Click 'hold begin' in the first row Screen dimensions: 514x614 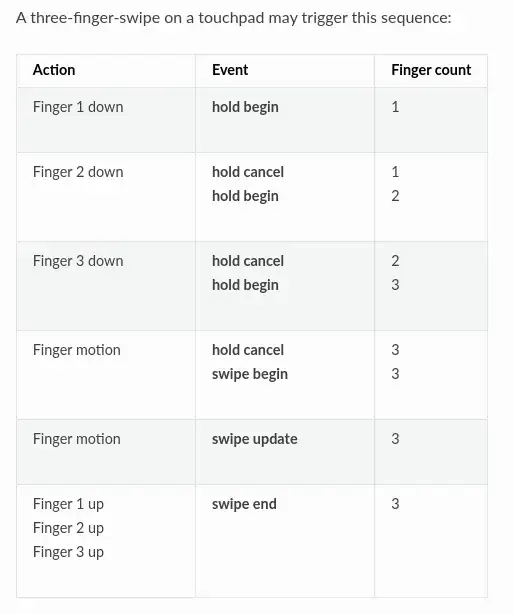pyautogui.click(x=245, y=107)
